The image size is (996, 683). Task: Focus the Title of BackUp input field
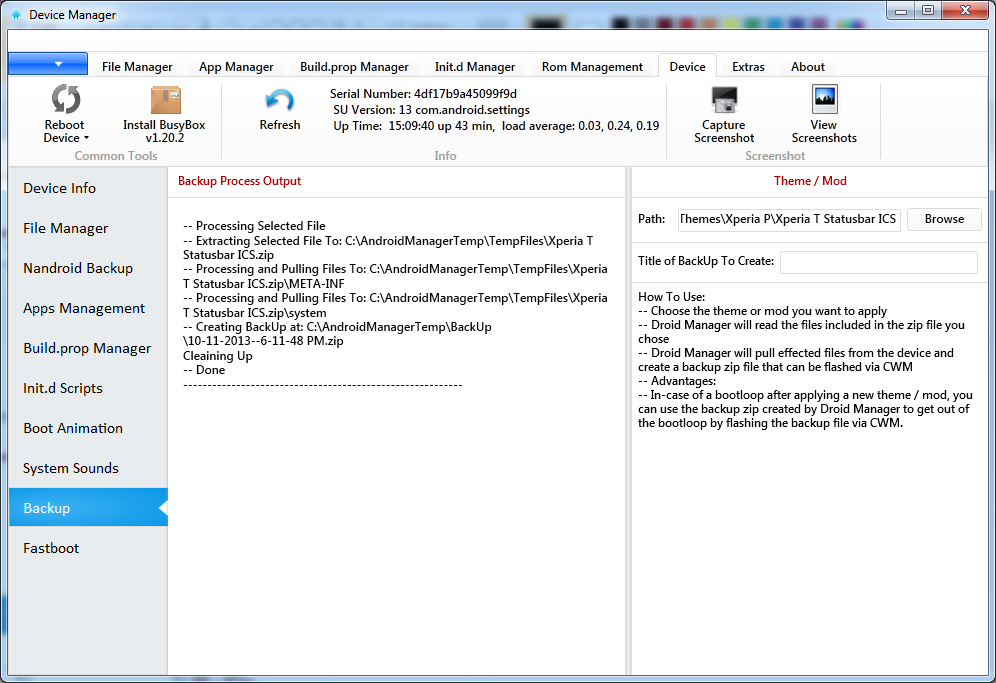coord(878,262)
